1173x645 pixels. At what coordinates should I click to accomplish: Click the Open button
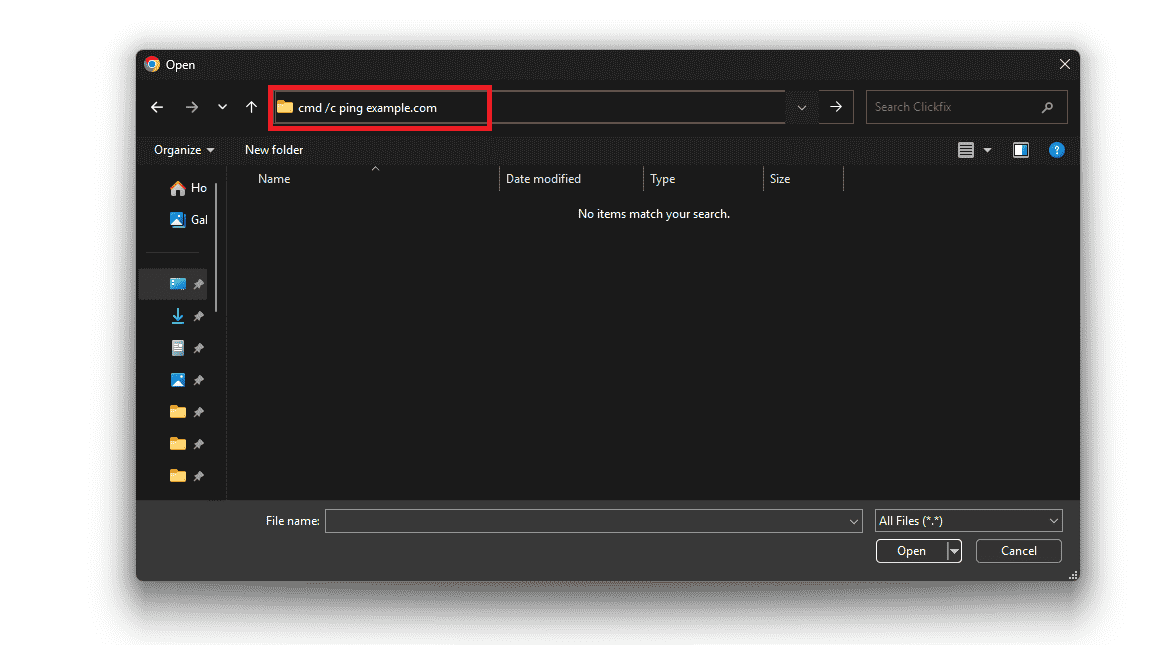[x=911, y=551]
